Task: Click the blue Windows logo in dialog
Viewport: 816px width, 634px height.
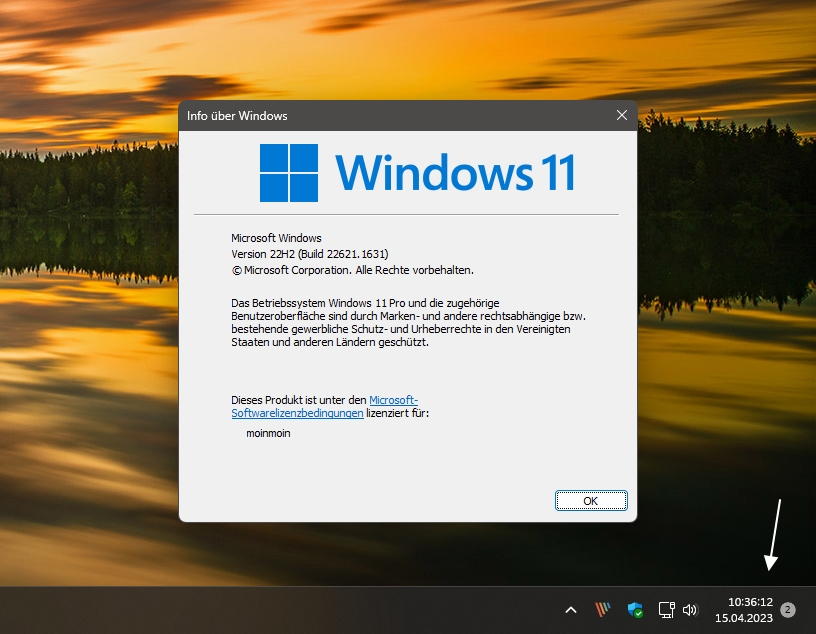Action: 289,173
